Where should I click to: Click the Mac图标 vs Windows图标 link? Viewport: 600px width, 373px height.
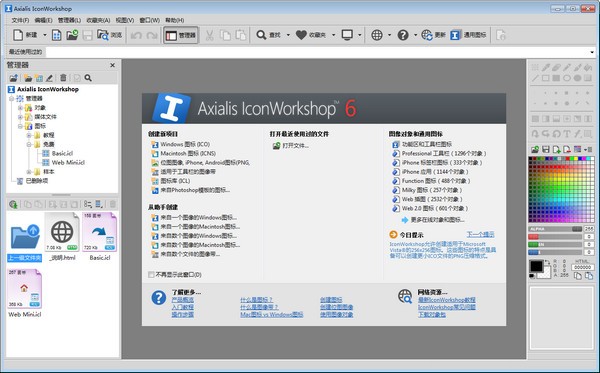[272, 315]
